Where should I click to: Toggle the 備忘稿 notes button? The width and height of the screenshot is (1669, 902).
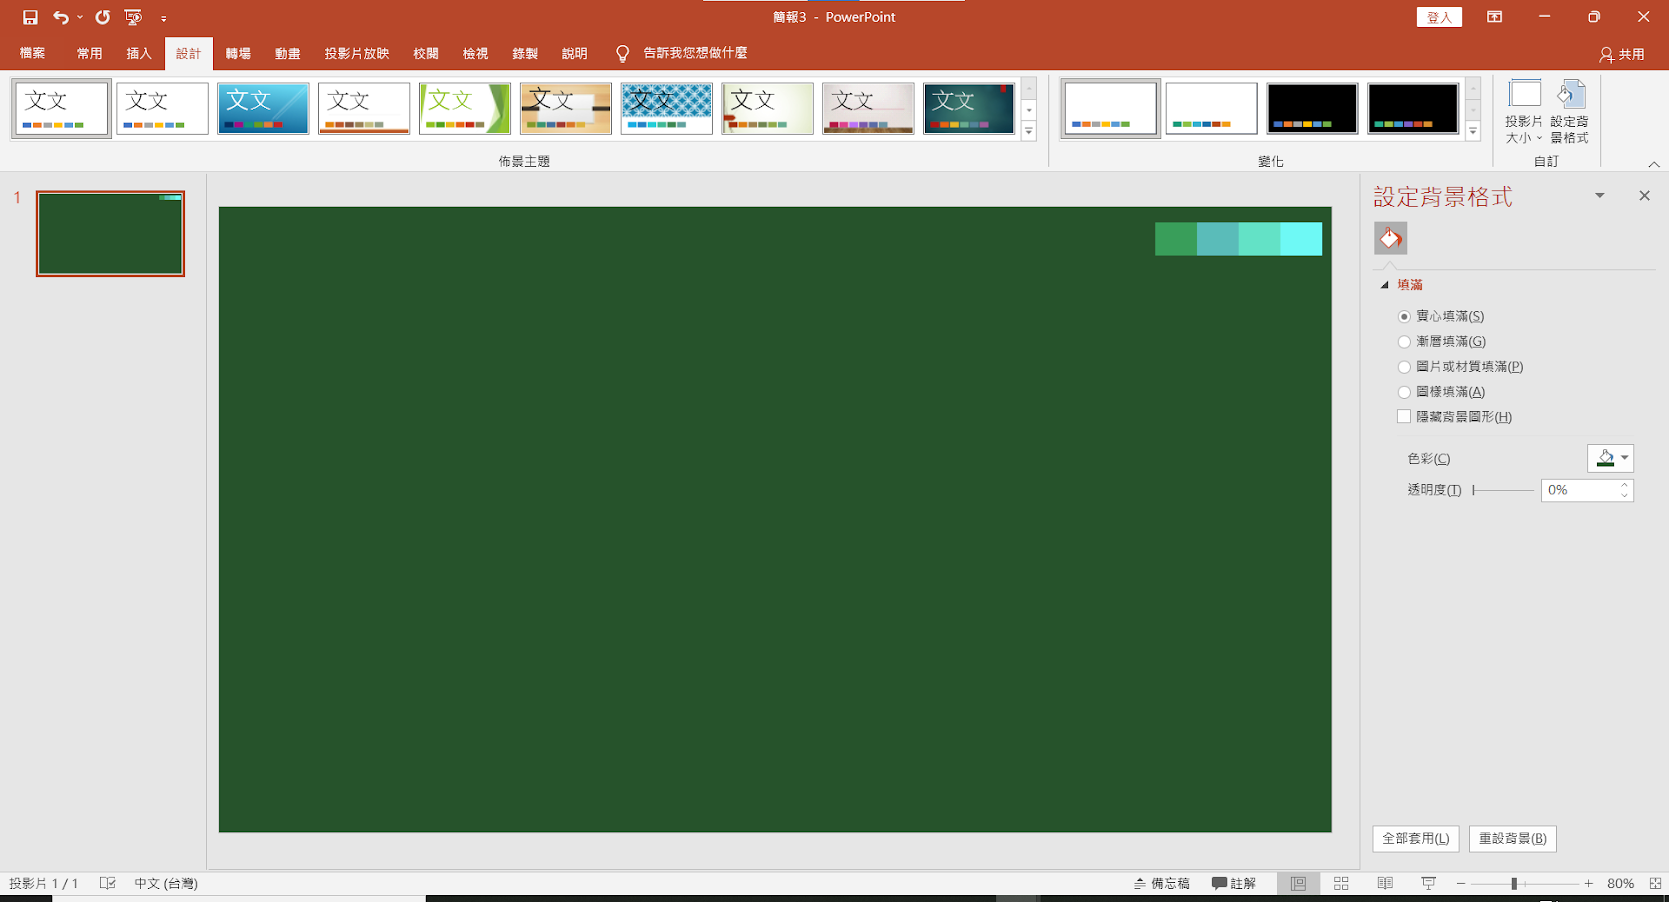(1162, 883)
